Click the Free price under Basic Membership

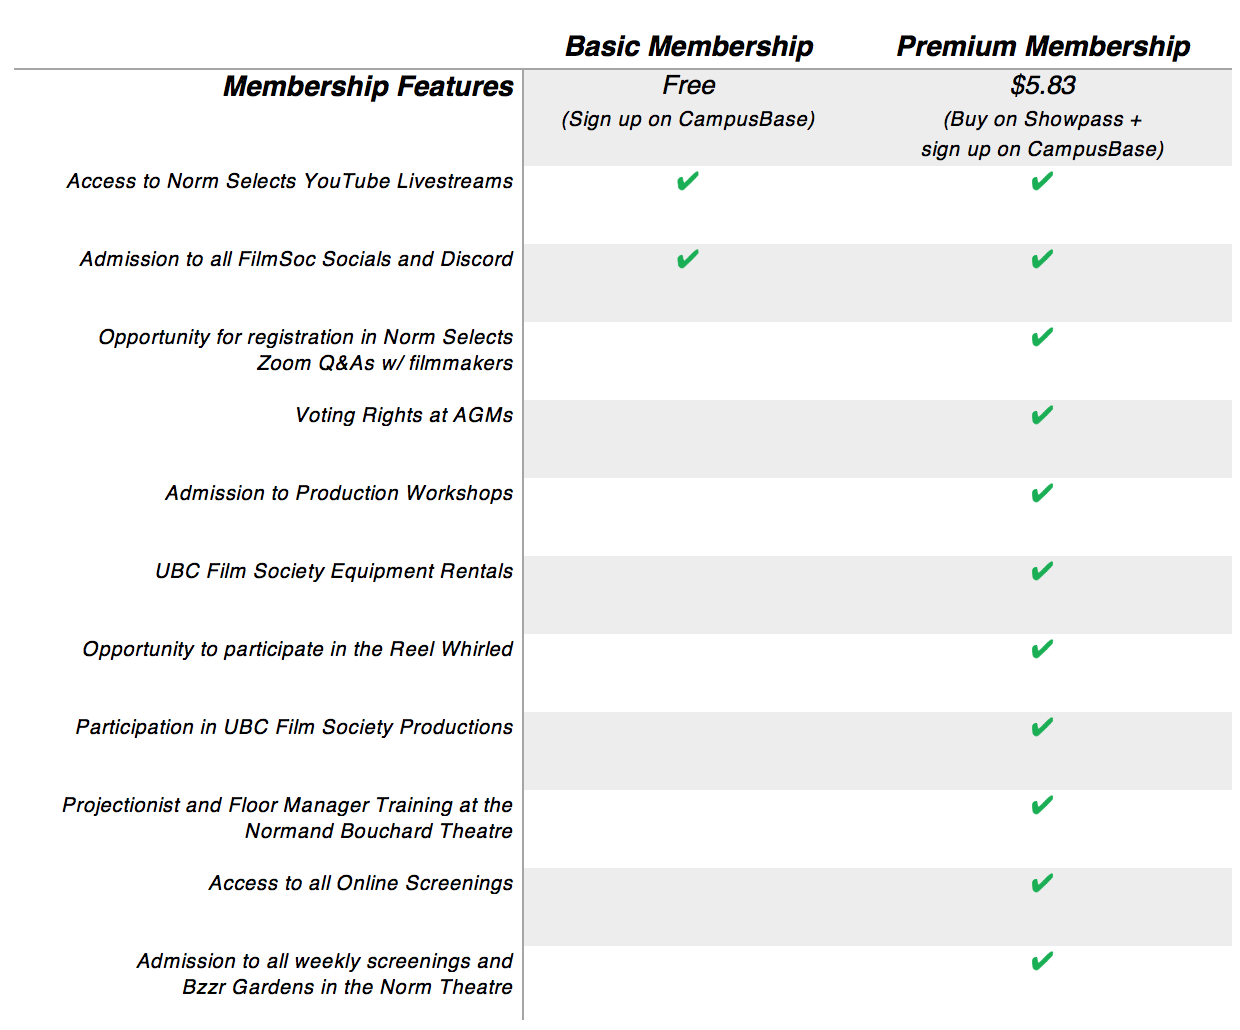click(689, 86)
